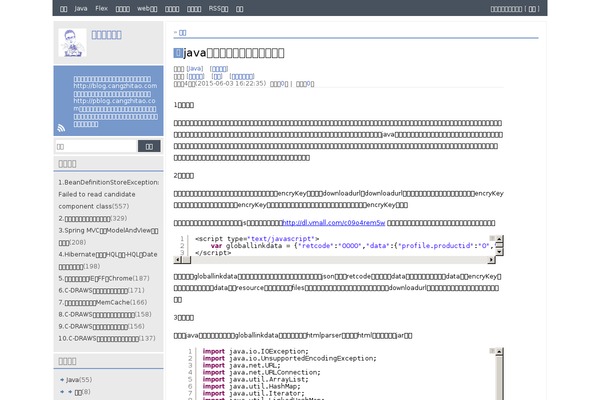The width and height of the screenshot is (600, 400).
Task: Click the first code block's scroll-down arrow
Action: coord(499,252)
